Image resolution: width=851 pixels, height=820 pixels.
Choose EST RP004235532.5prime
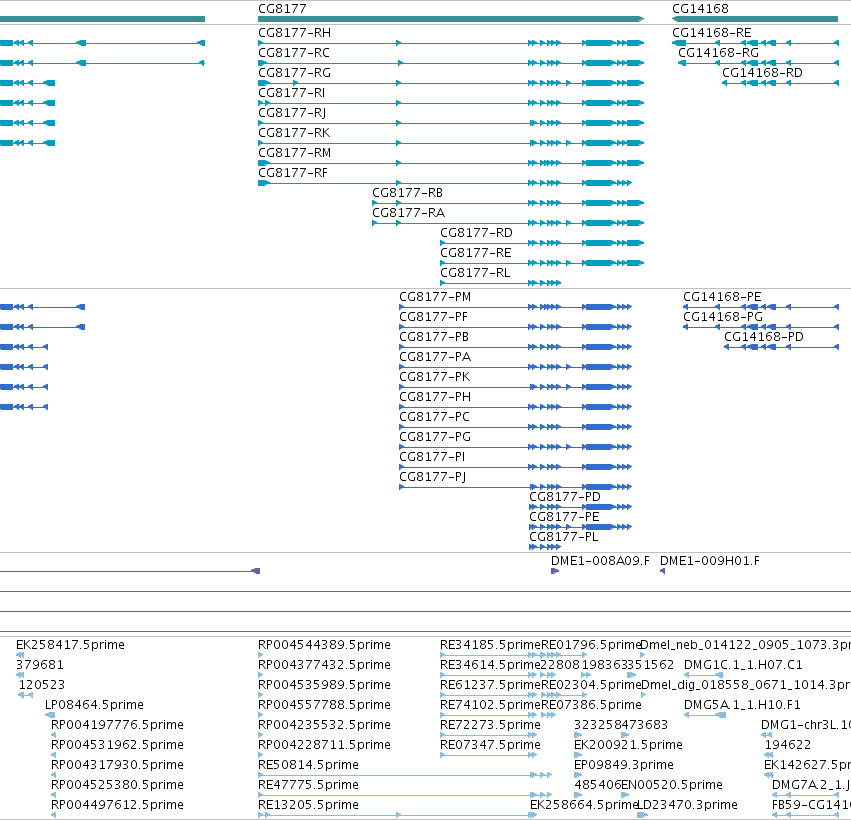point(325,726)
